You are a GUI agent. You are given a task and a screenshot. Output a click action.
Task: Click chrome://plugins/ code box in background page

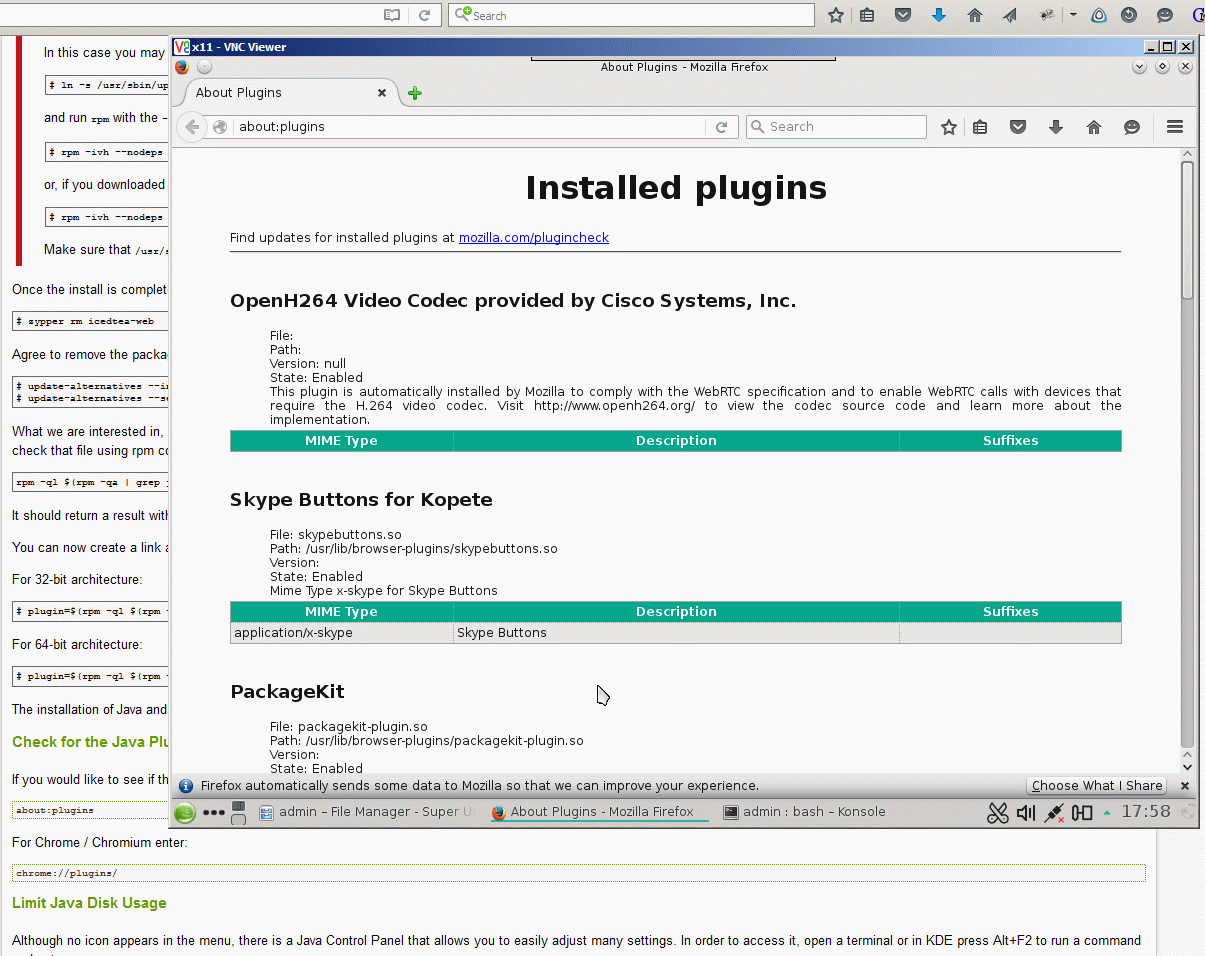pyautogui.click(x=579, y=873)
